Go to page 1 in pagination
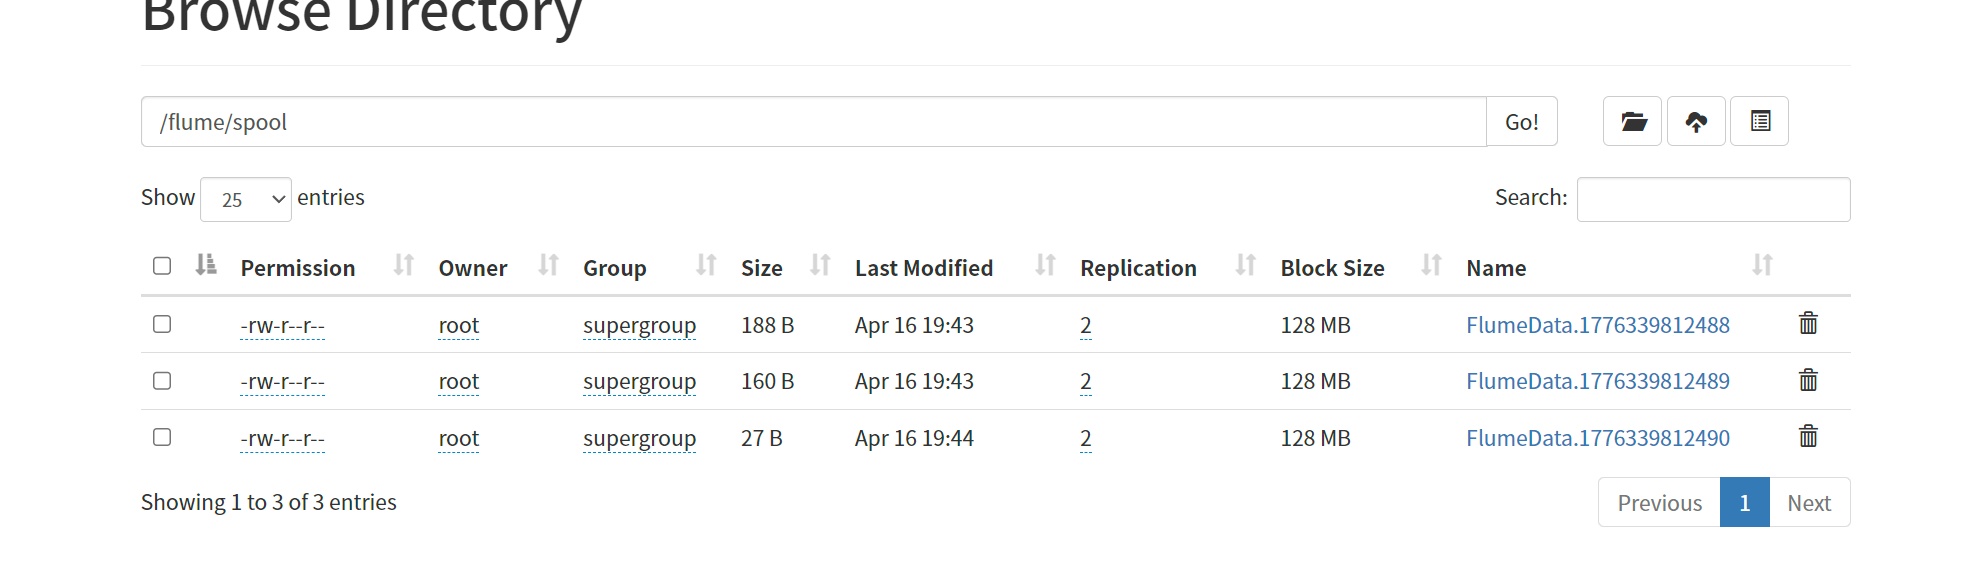 coord(1744,502)
